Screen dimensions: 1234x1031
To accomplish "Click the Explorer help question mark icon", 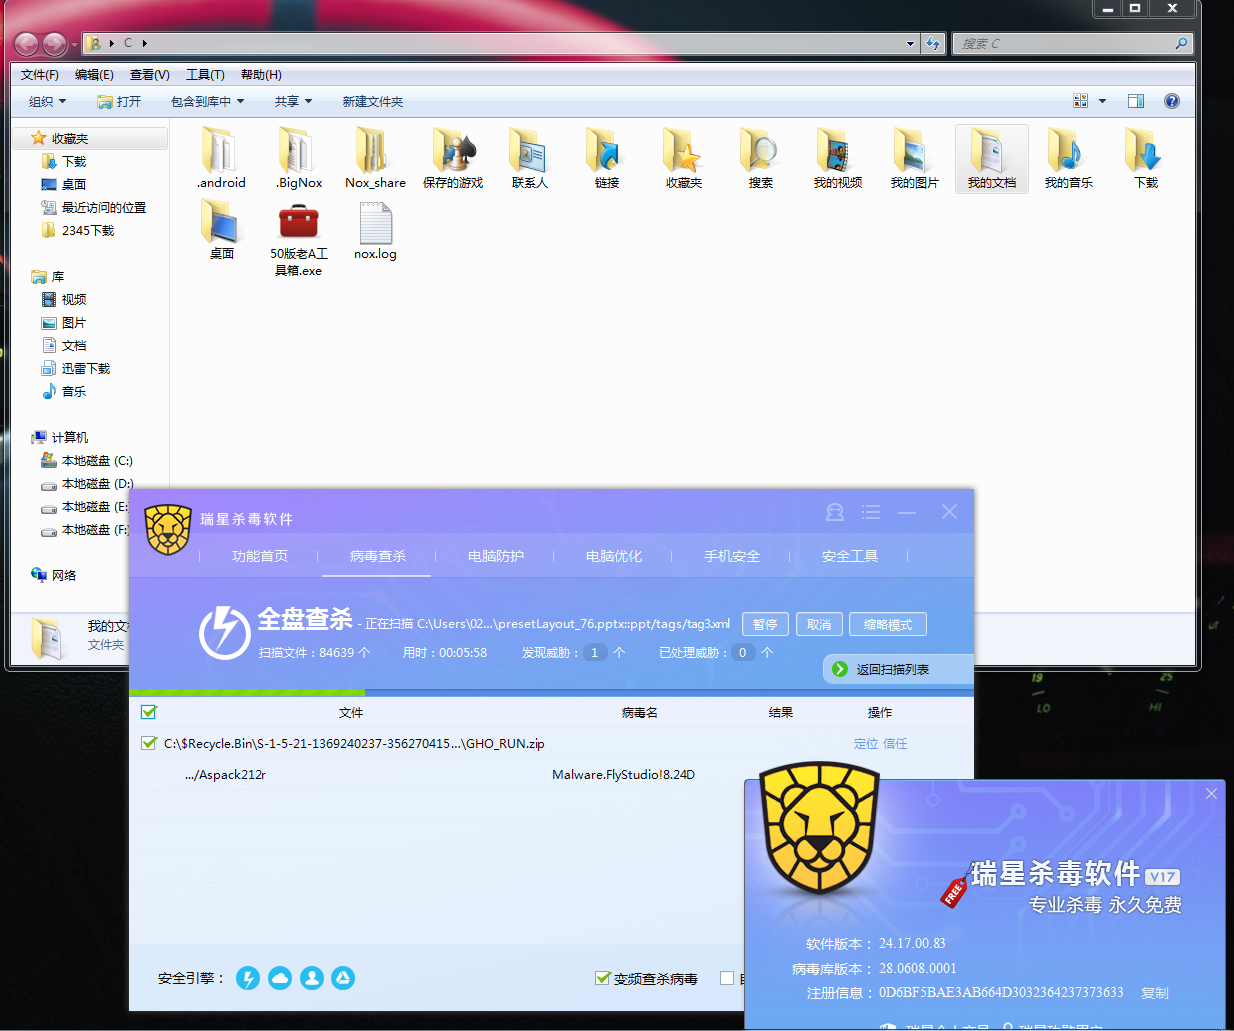I will [1172, 101].
